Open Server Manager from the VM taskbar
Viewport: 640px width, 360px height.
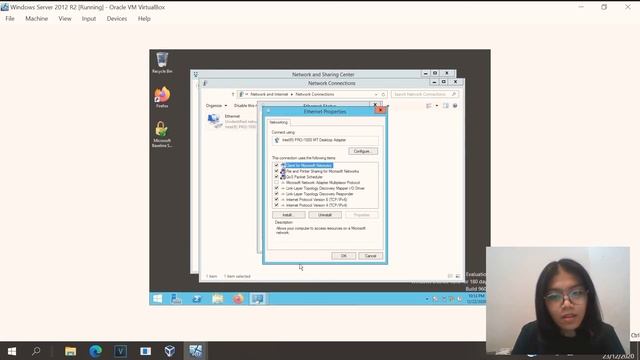(176, 299)
